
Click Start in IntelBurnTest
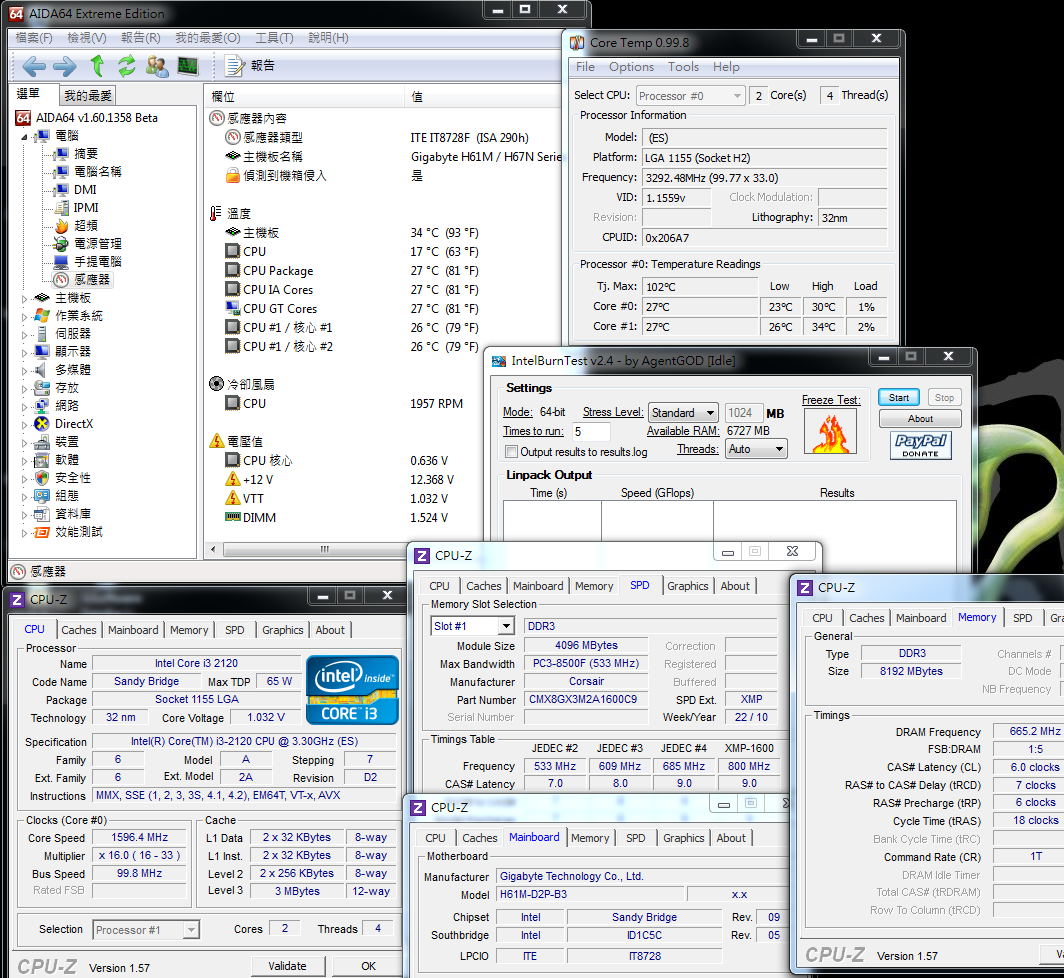(899, 397)
